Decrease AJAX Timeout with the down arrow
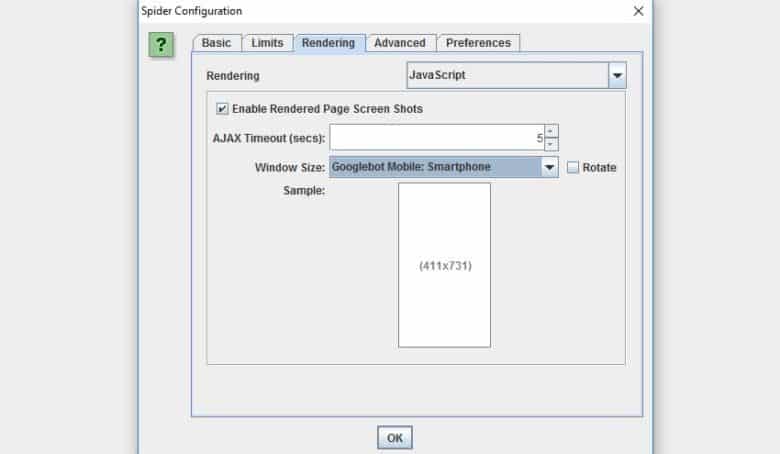This screenshot has width=780, height=454. [x=552, y=143]
